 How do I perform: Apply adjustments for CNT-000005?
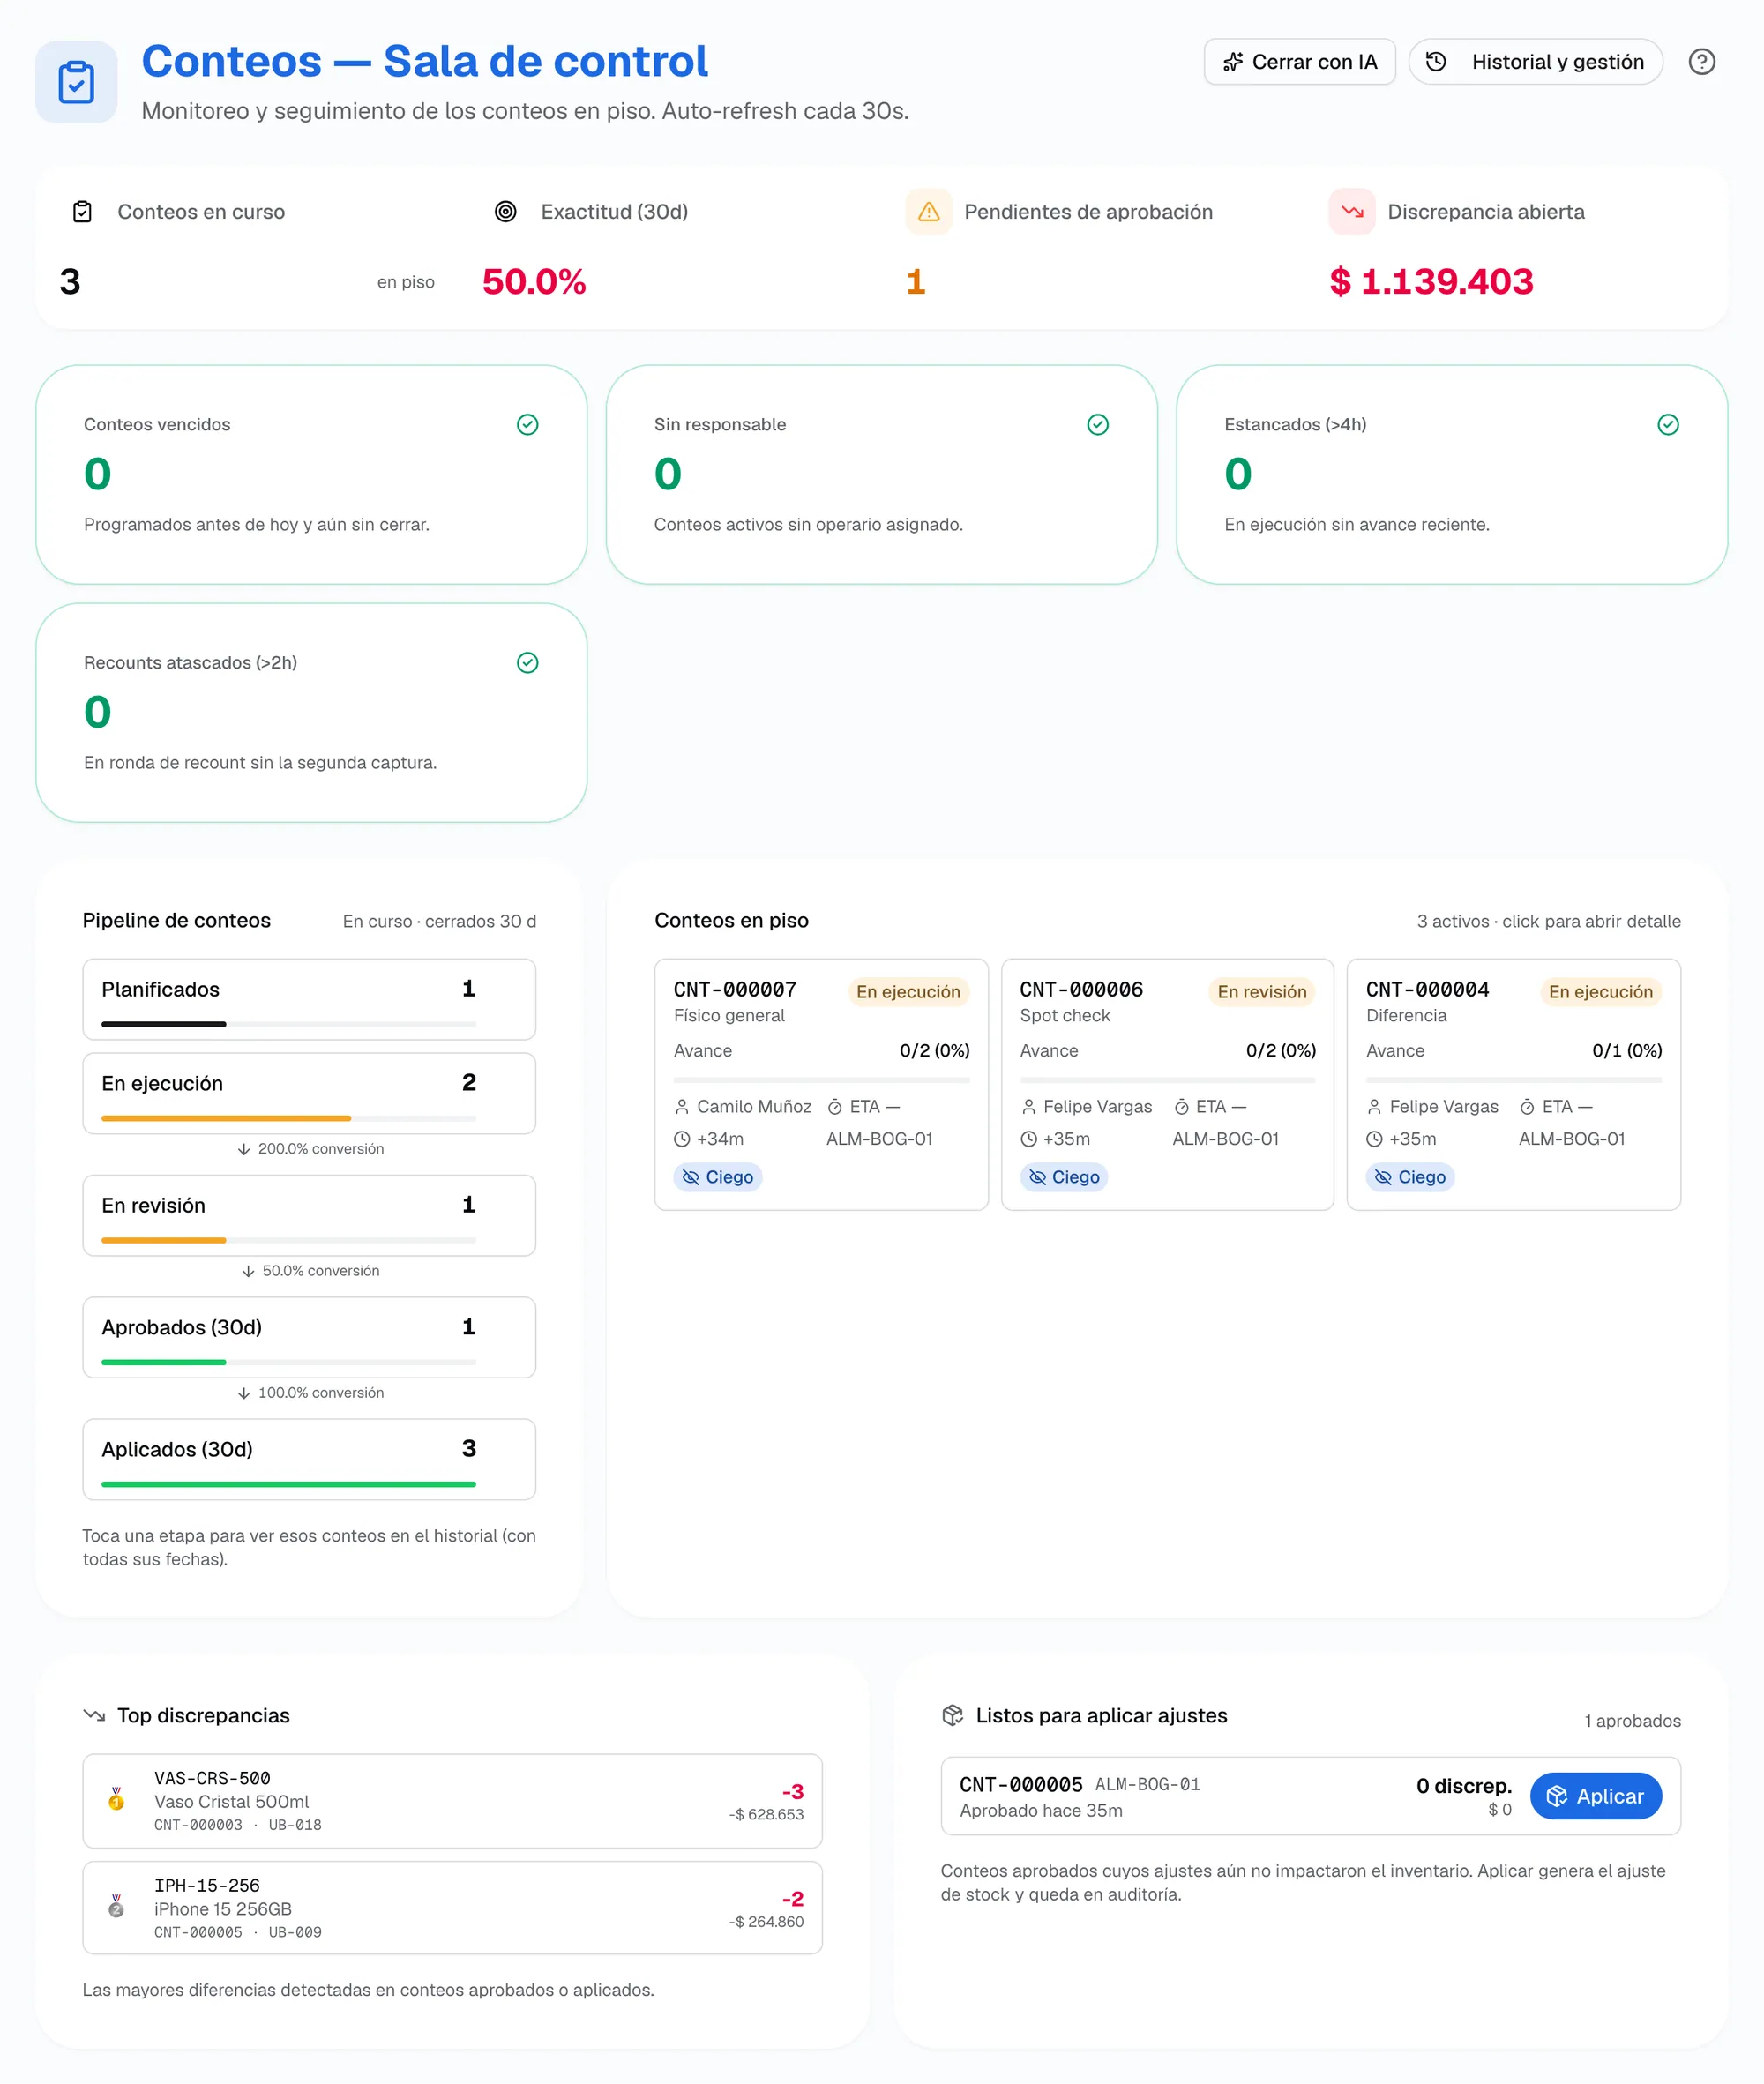pyautogui.click(x=1595, y=1796)
